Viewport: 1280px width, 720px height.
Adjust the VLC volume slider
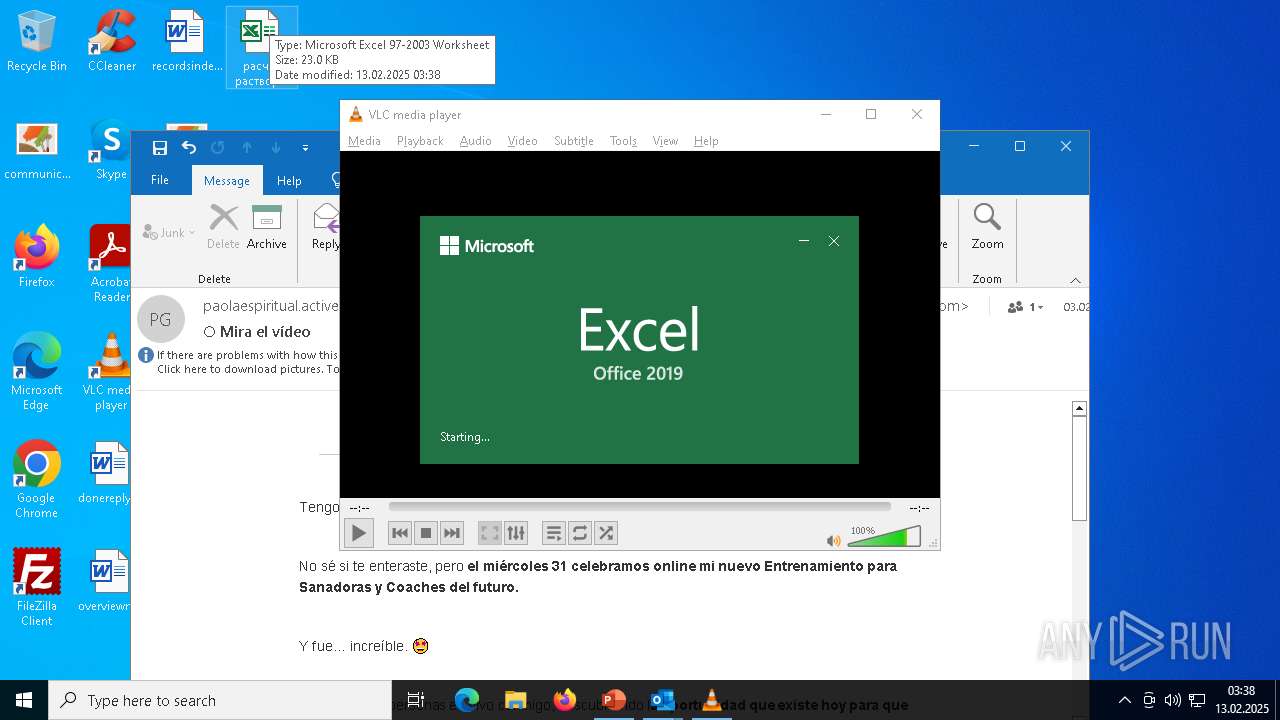[884, 538]
